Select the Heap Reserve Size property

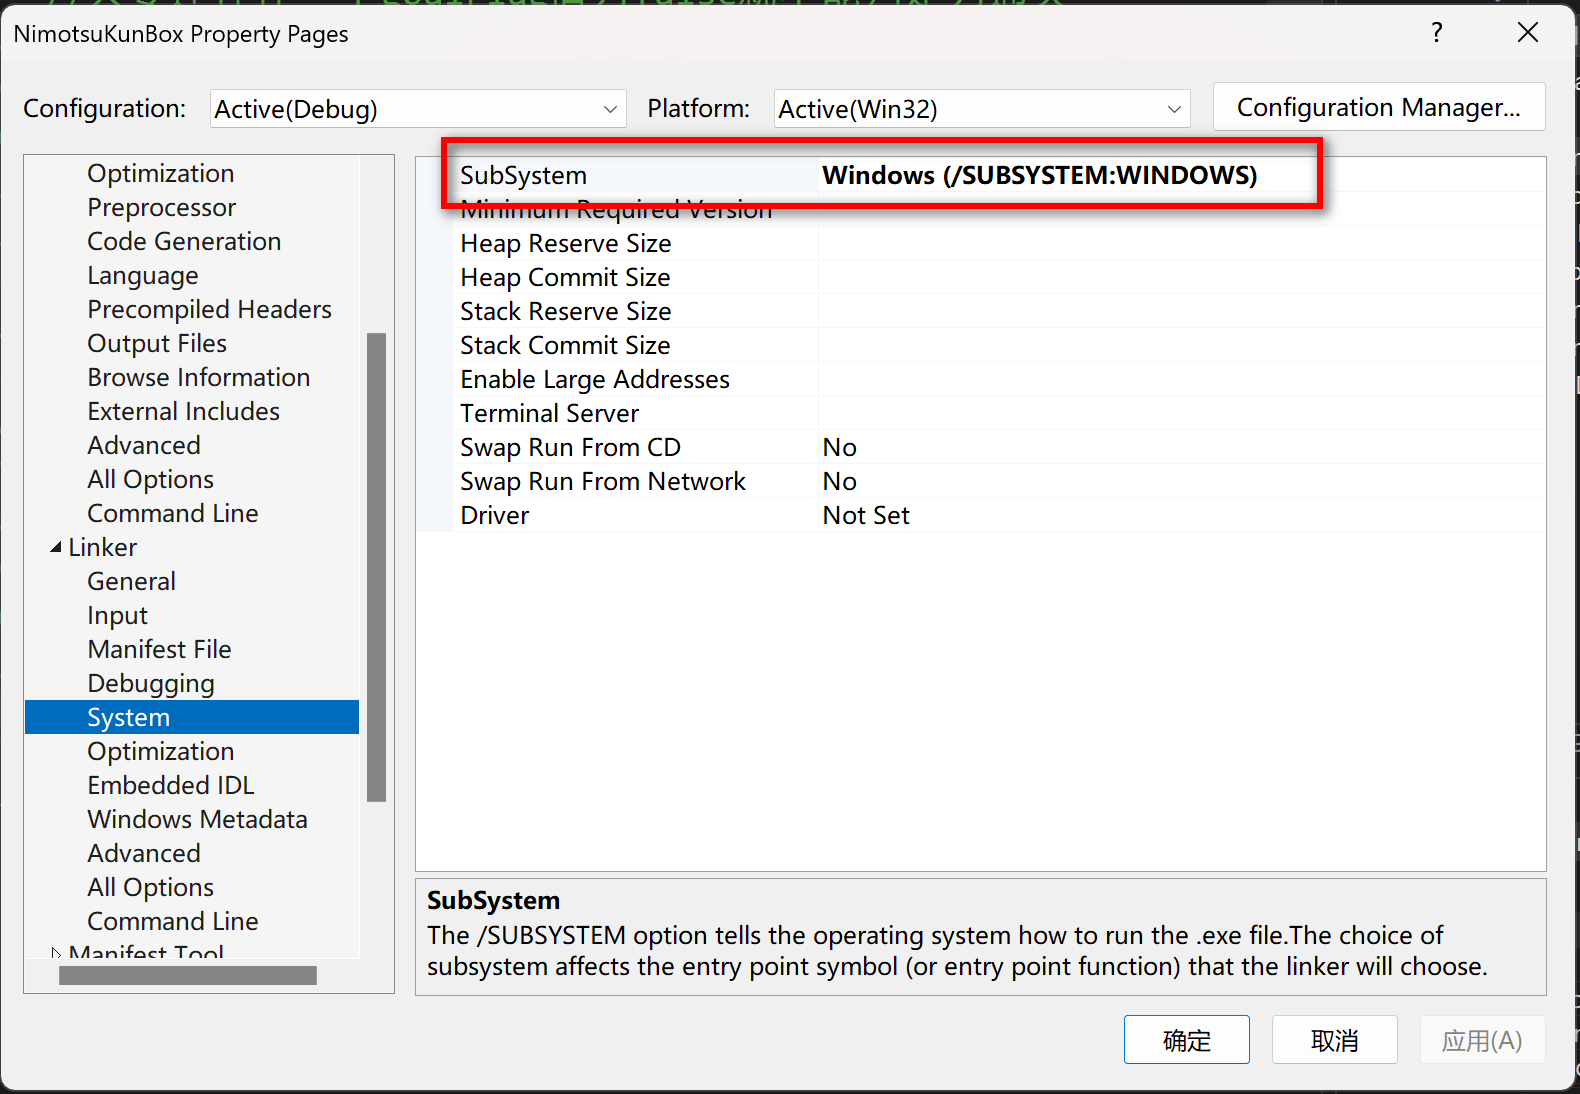(565, 243)
